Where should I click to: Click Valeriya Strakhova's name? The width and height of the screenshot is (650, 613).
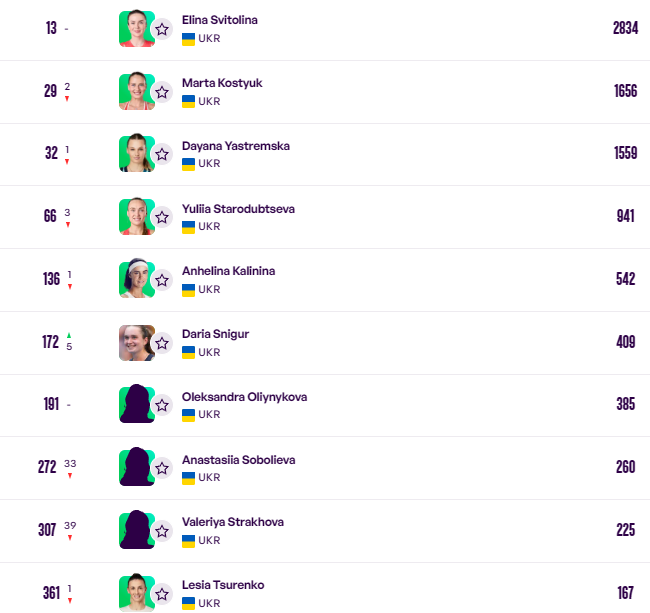tap(233, 522)
